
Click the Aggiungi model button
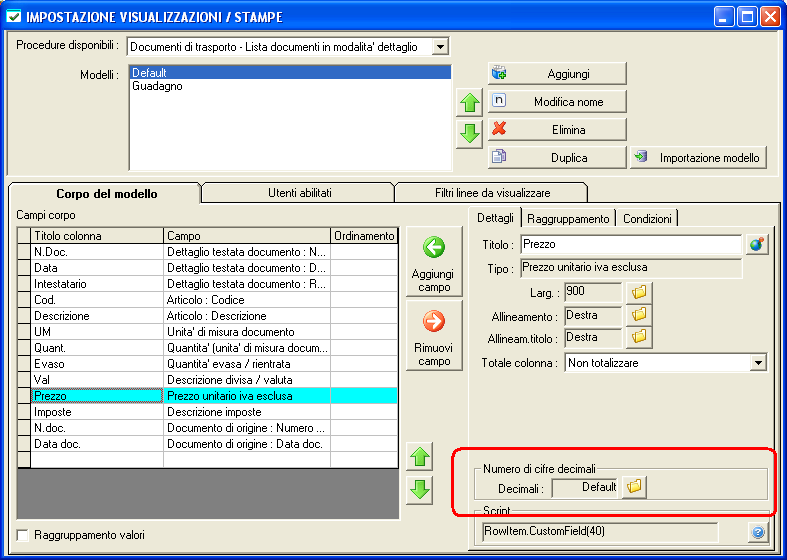click(x=557, y=74)
